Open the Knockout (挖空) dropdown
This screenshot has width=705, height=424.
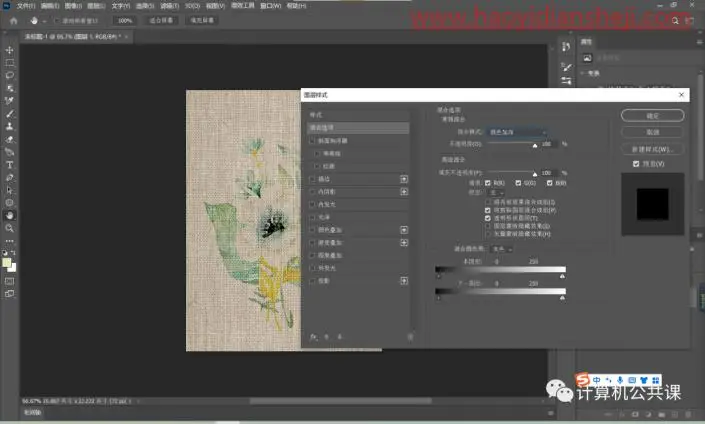click(496, 192)
